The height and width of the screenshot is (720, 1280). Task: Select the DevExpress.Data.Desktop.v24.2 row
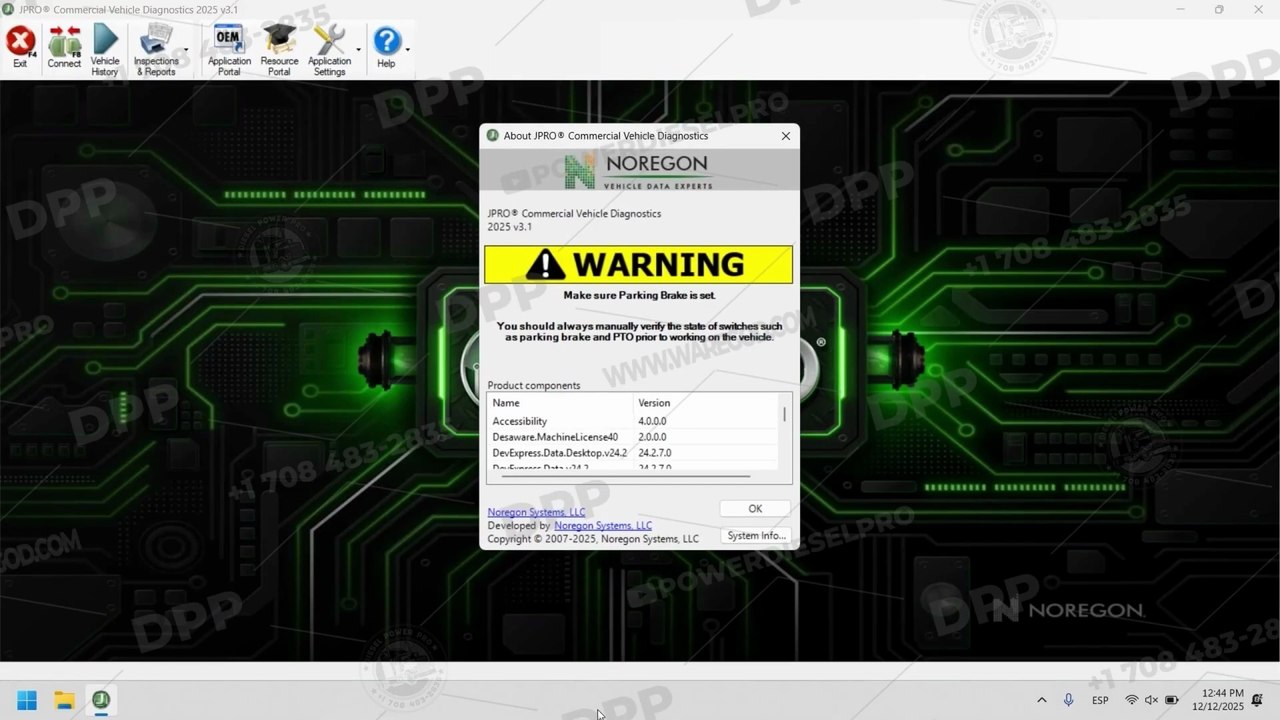point(633,453)
